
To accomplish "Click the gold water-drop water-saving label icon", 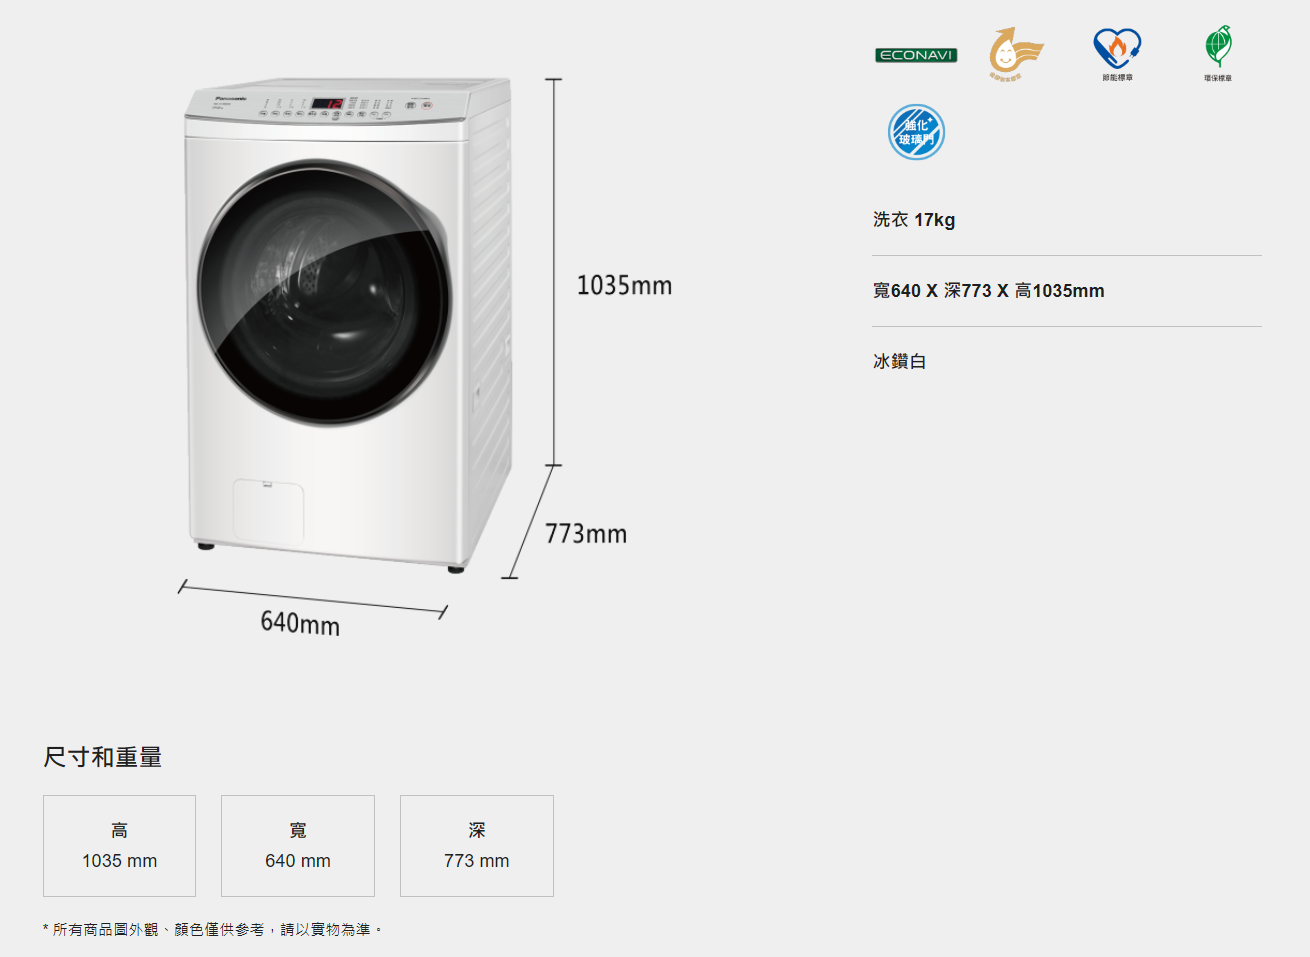I will [x=1016, y=54].
